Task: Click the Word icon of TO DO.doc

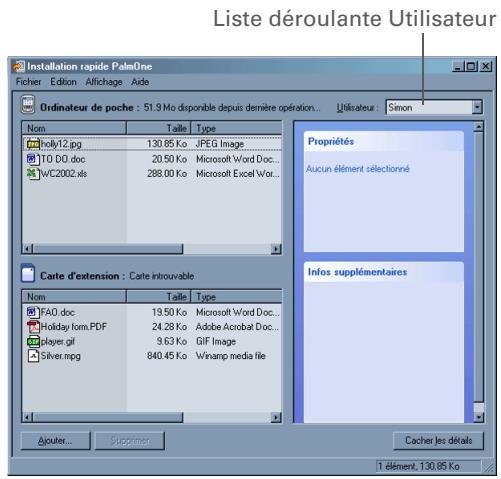Action: 33,159
